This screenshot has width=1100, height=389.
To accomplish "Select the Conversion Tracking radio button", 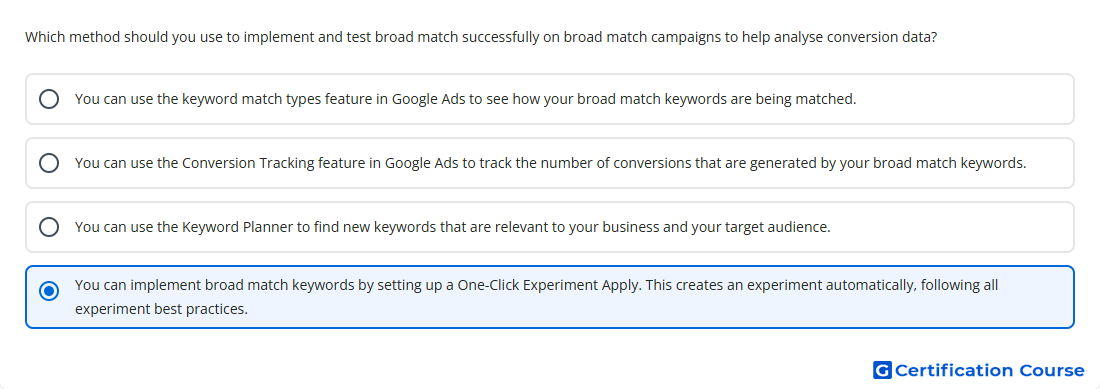I will (x=49, y=163).
